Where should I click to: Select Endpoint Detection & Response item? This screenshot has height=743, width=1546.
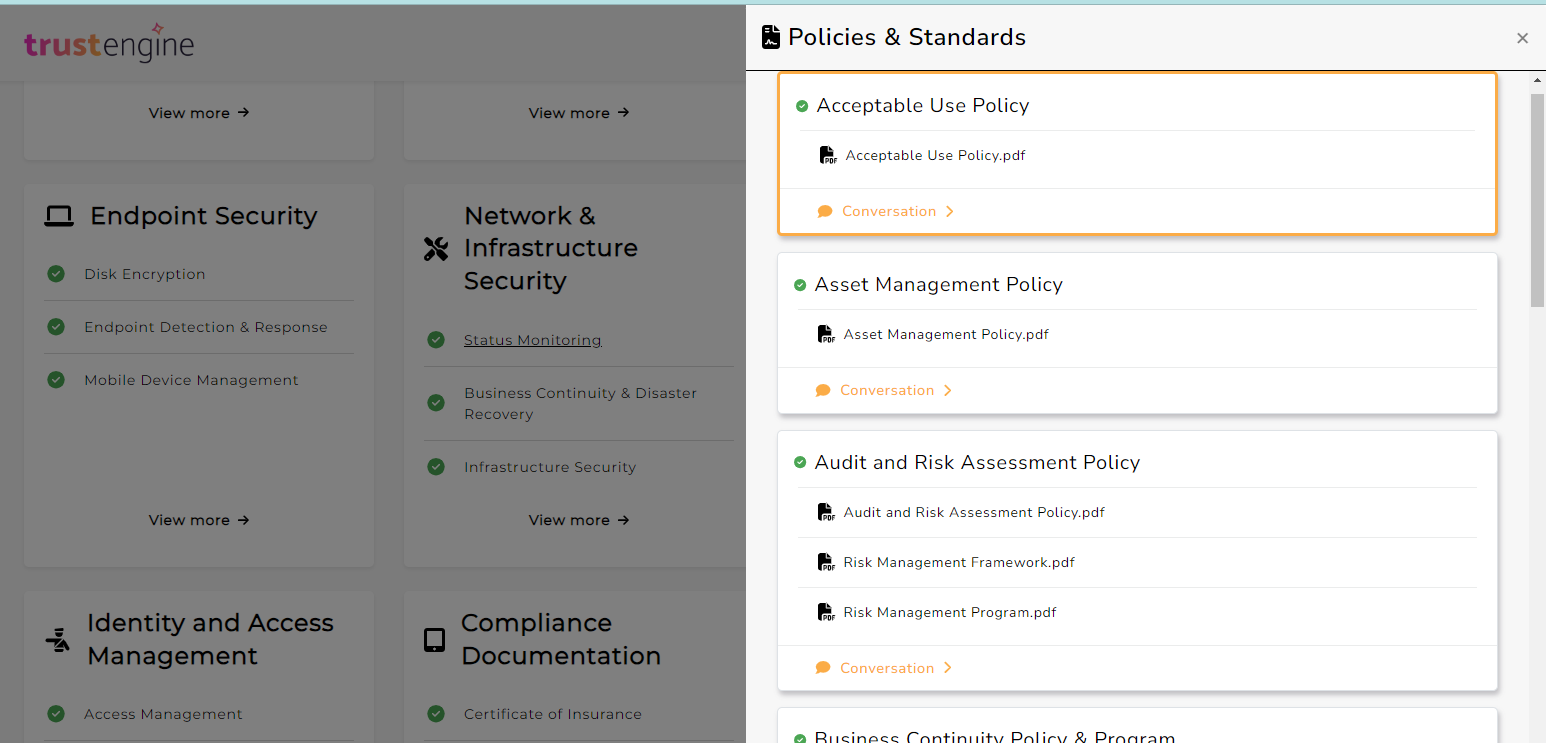pyautogui.click(x=206, y=327)
